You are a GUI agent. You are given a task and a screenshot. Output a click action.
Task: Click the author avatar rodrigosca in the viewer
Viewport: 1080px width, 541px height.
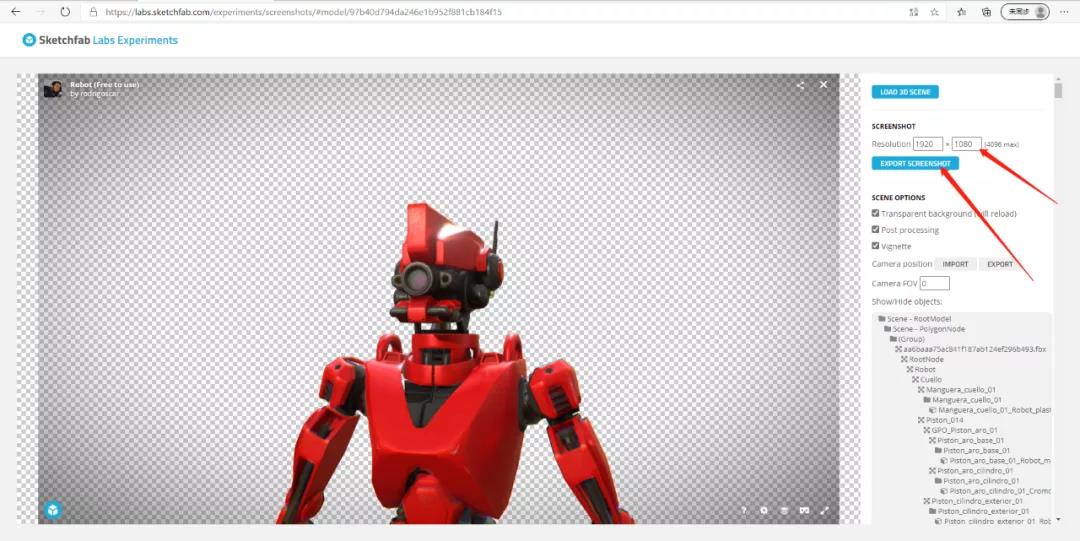[53, 89]
